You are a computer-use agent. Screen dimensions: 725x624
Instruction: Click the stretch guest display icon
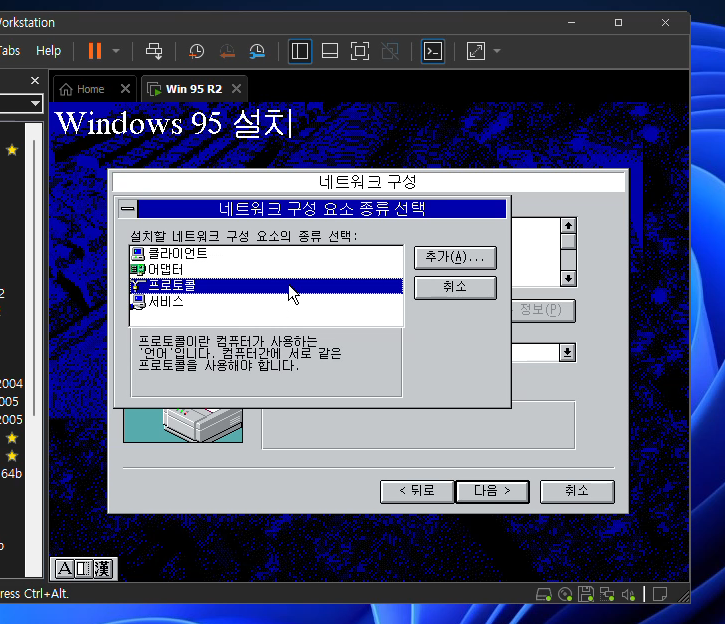pos(476,51)
